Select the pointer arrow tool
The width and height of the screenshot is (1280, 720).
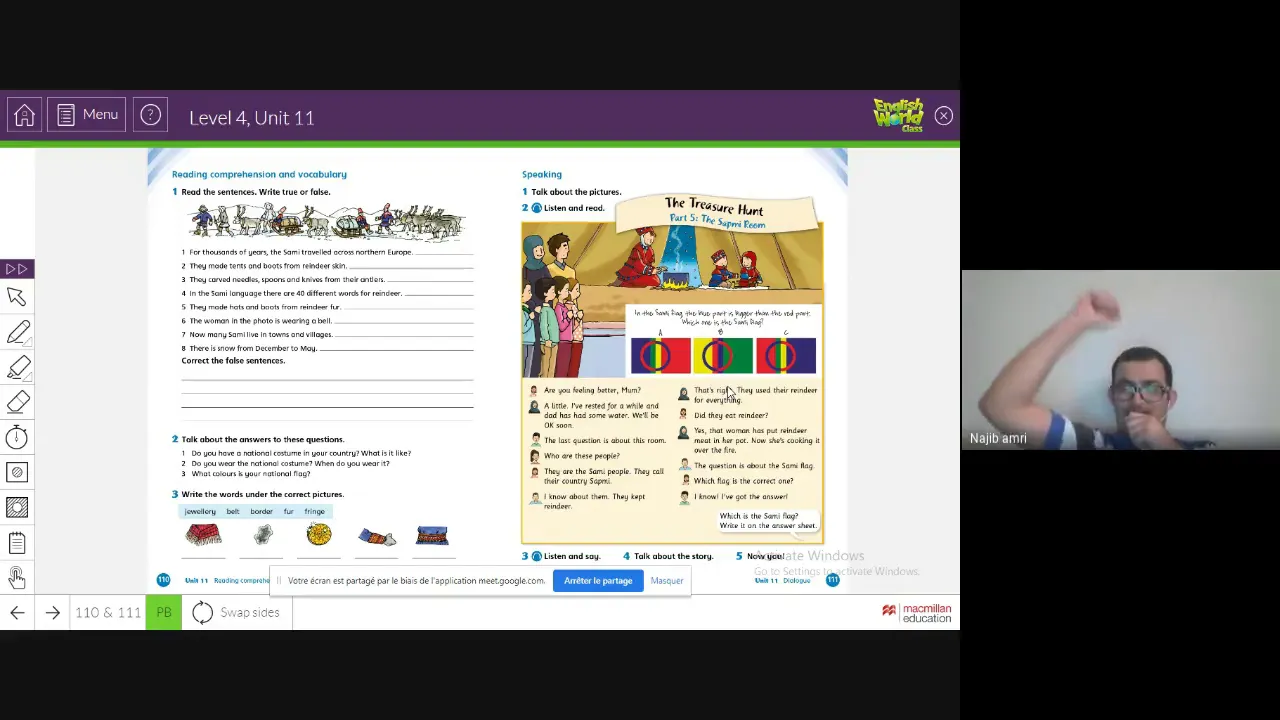tap(16, 297)
